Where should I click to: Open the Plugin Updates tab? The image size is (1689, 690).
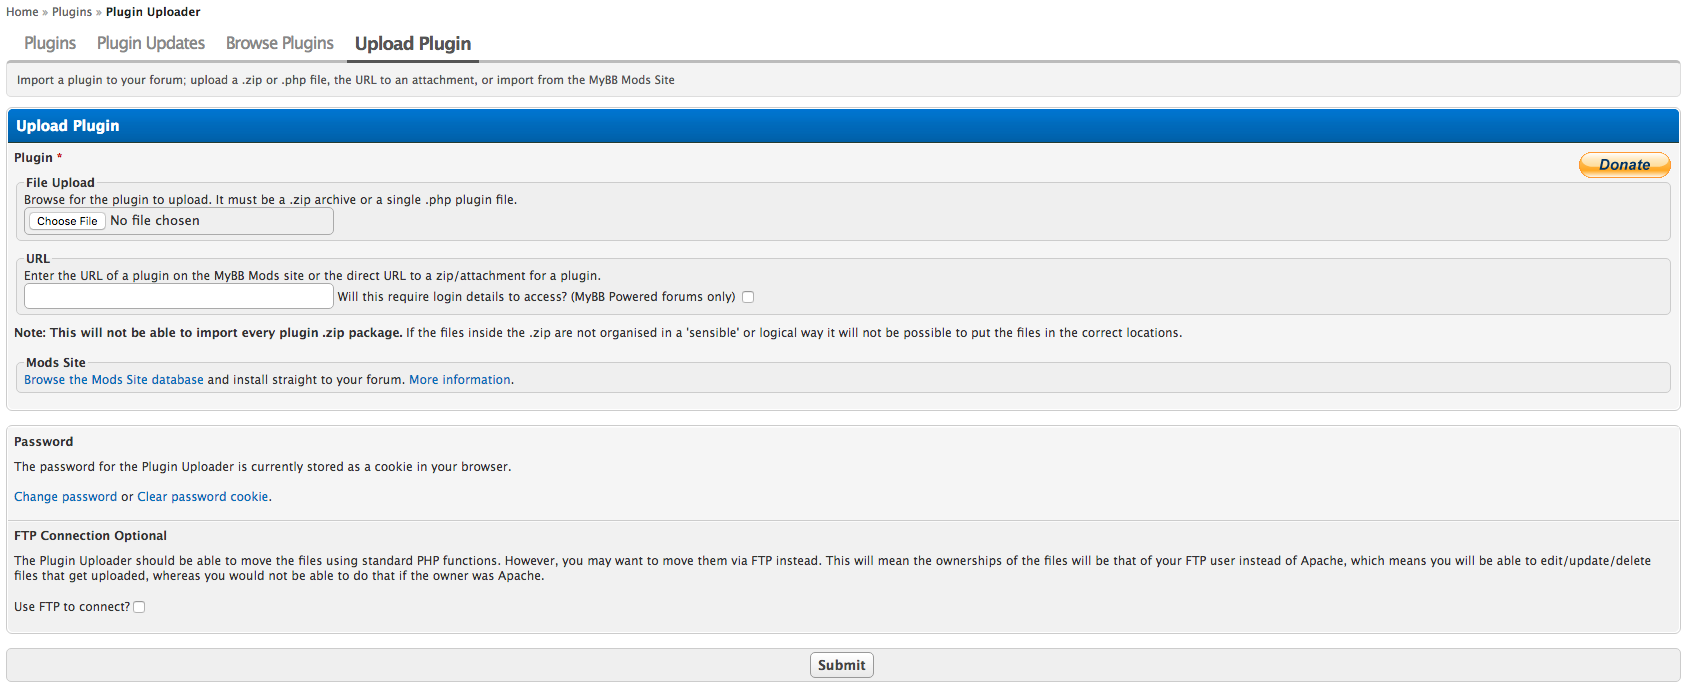coord(151,44)
